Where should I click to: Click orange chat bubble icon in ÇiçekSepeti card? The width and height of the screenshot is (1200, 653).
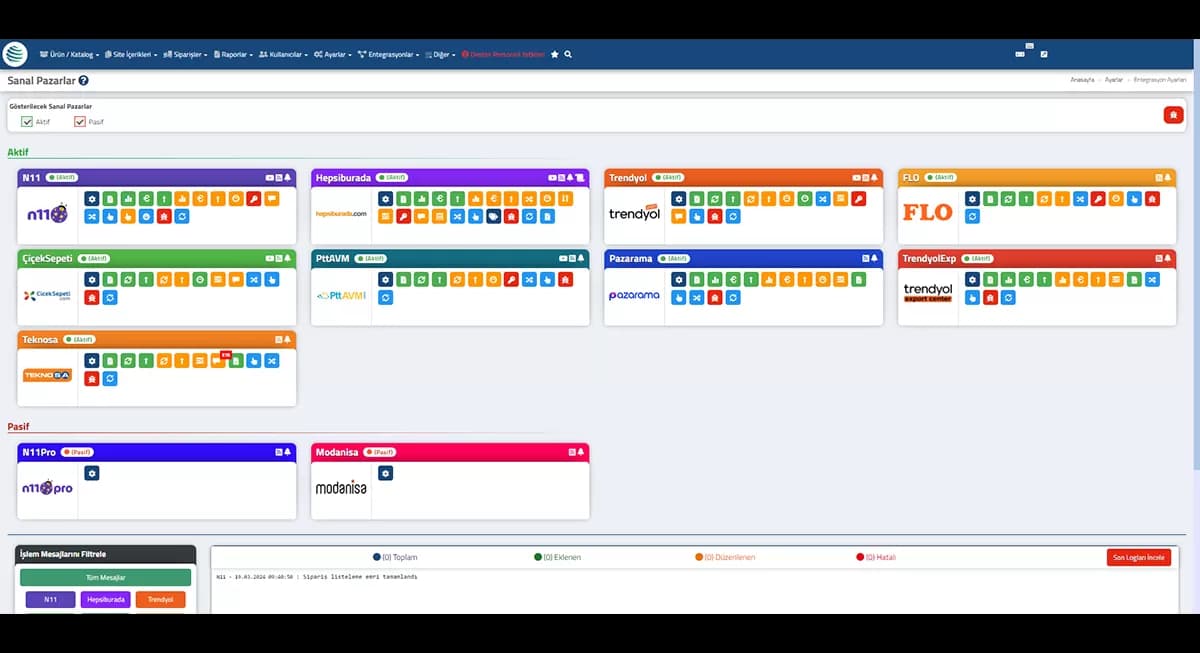pyautogui.click(x=235, y=279)
